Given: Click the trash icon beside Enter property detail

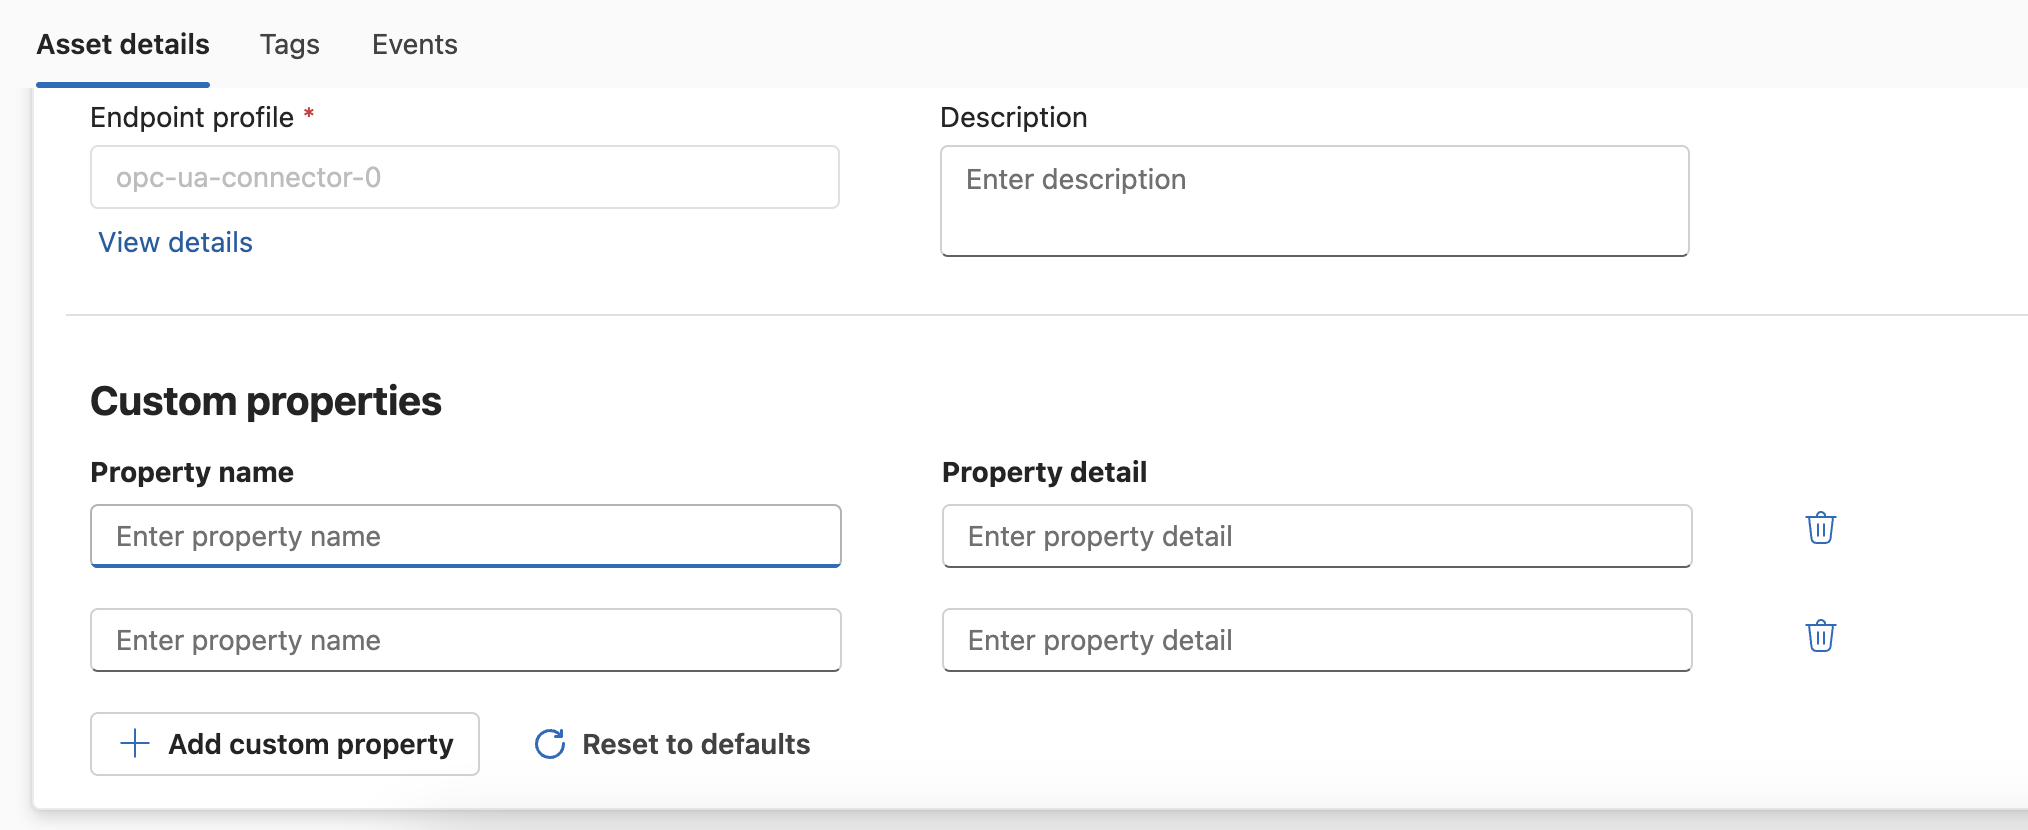Looking at the screenshot, I should tap(1820, 530).
